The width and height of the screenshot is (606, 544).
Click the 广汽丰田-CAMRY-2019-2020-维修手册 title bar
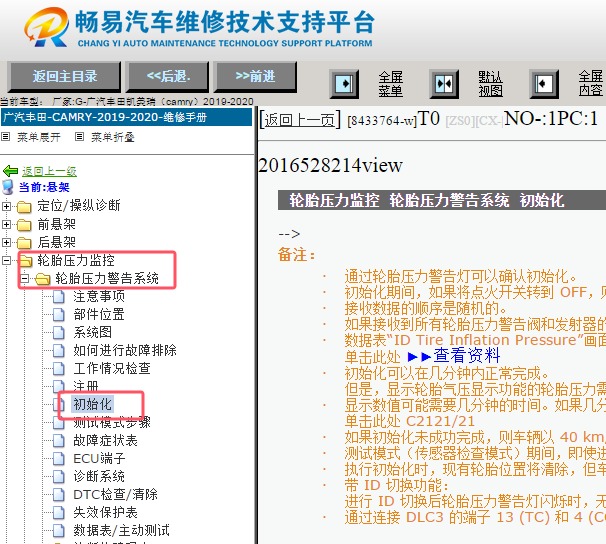coord(126,117)
